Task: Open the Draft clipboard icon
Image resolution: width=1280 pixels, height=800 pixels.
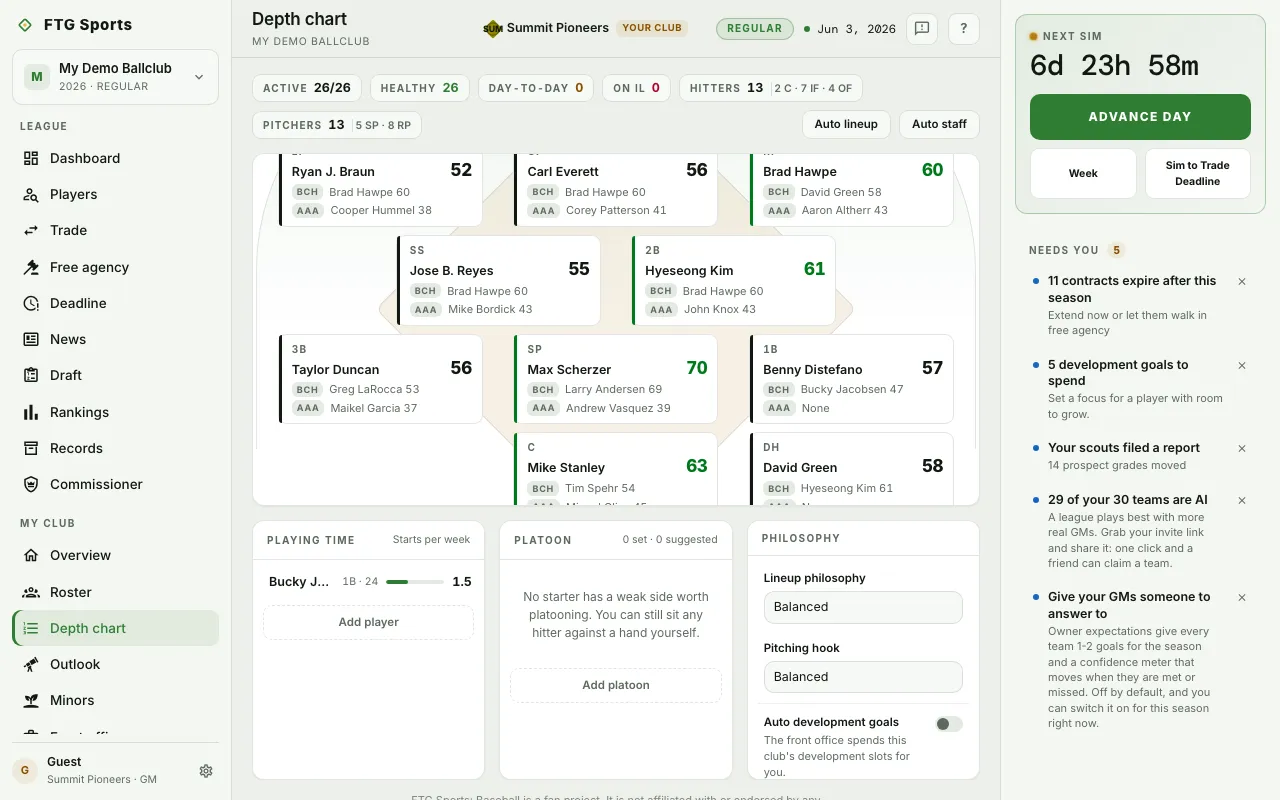Action: tap(31, 375)
